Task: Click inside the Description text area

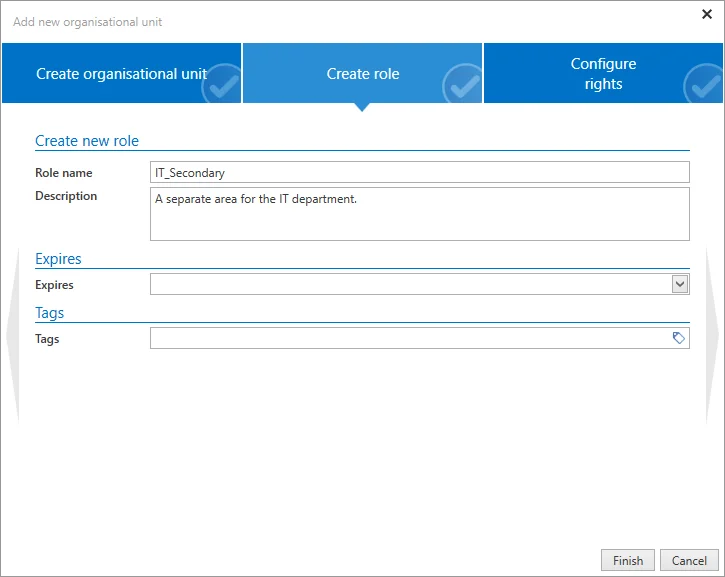Action: coord(420,214)
